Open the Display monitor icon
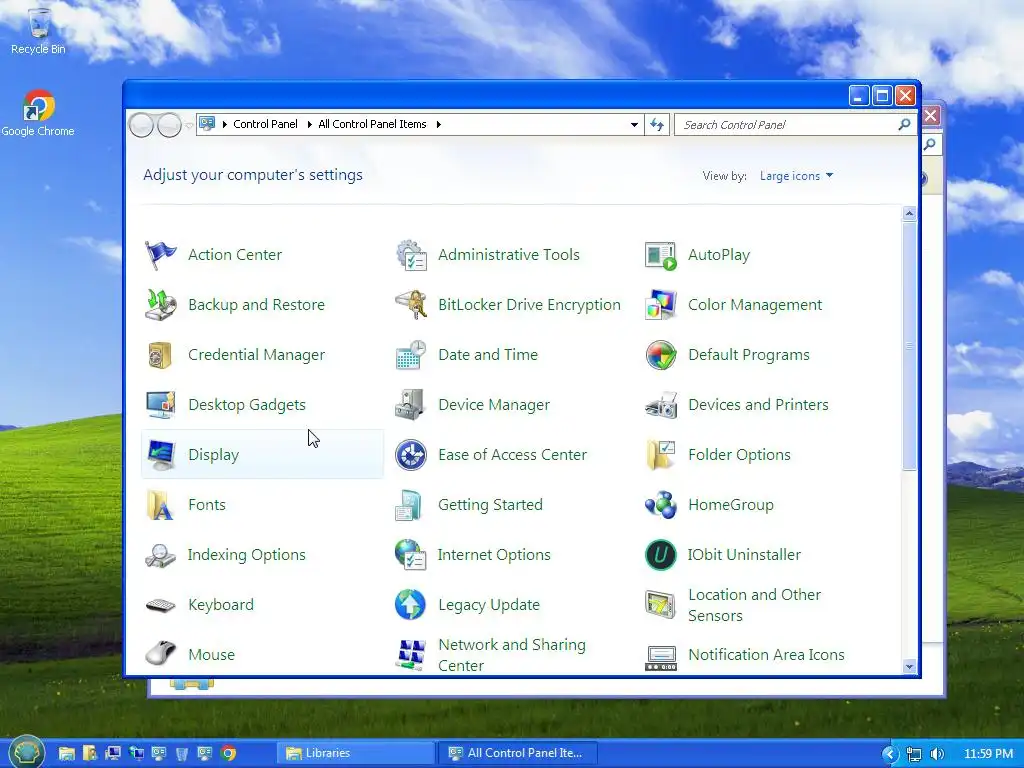The height and width of the screenshot is (768, 1024). pyautogui.click(x=161, y=455)
